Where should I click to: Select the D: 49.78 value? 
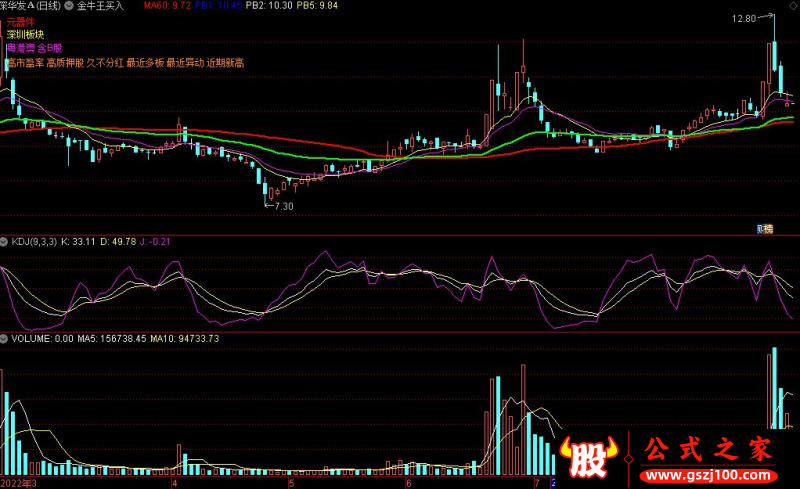(x=118, y=241)
